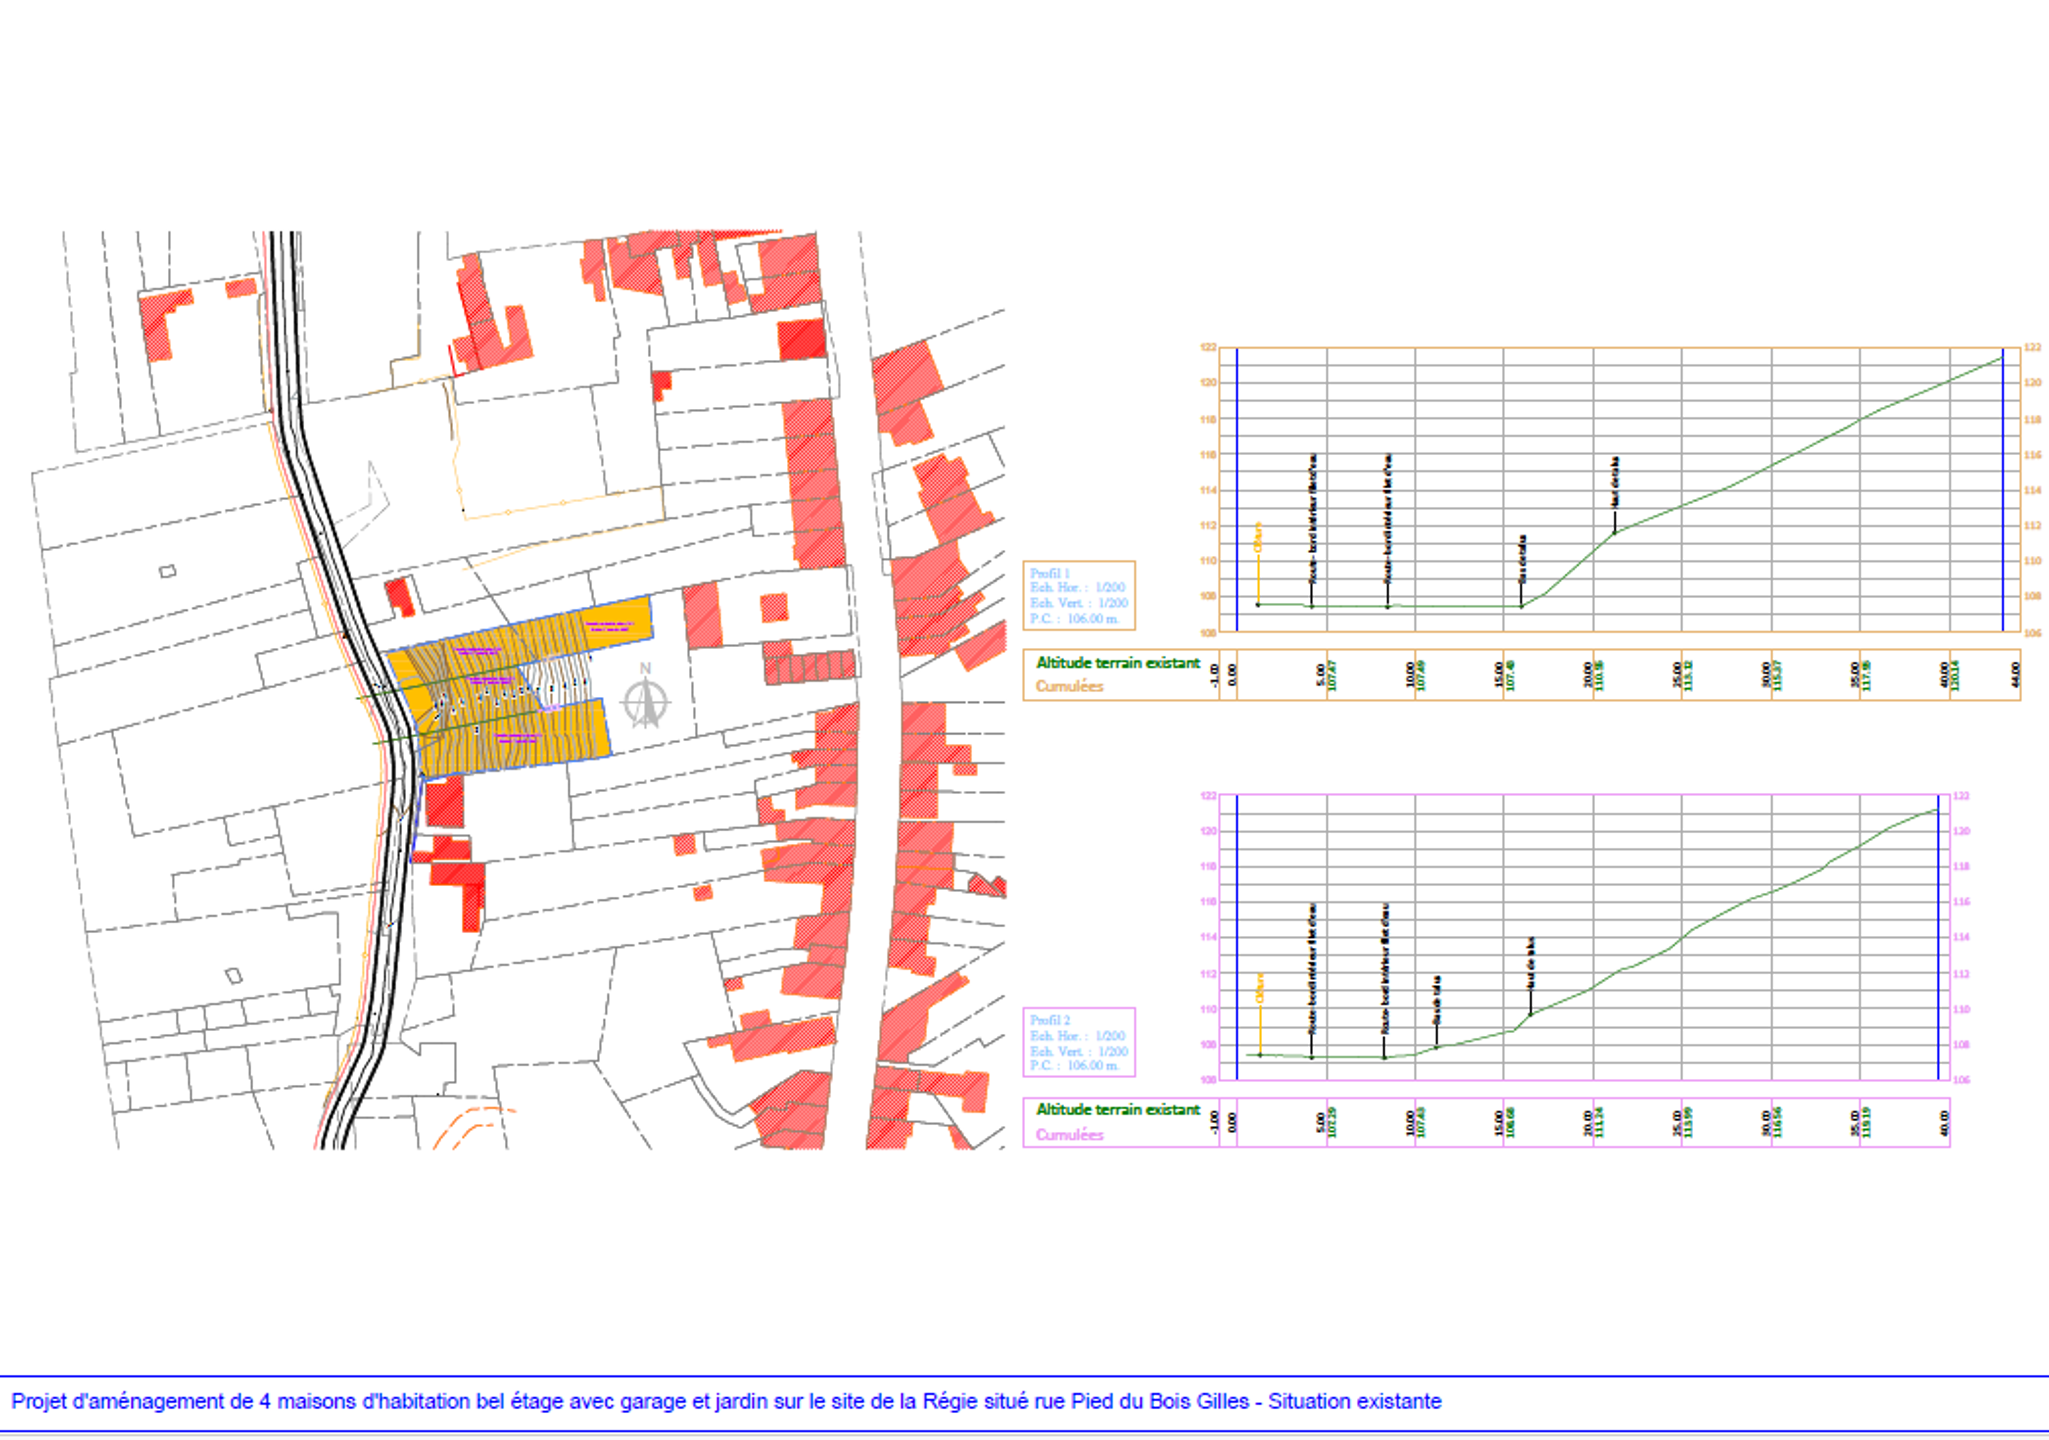Select the Profil 1 info box
Image resolution: width=2049 pixels, height=1440 pixels.
coord(1078,596)
